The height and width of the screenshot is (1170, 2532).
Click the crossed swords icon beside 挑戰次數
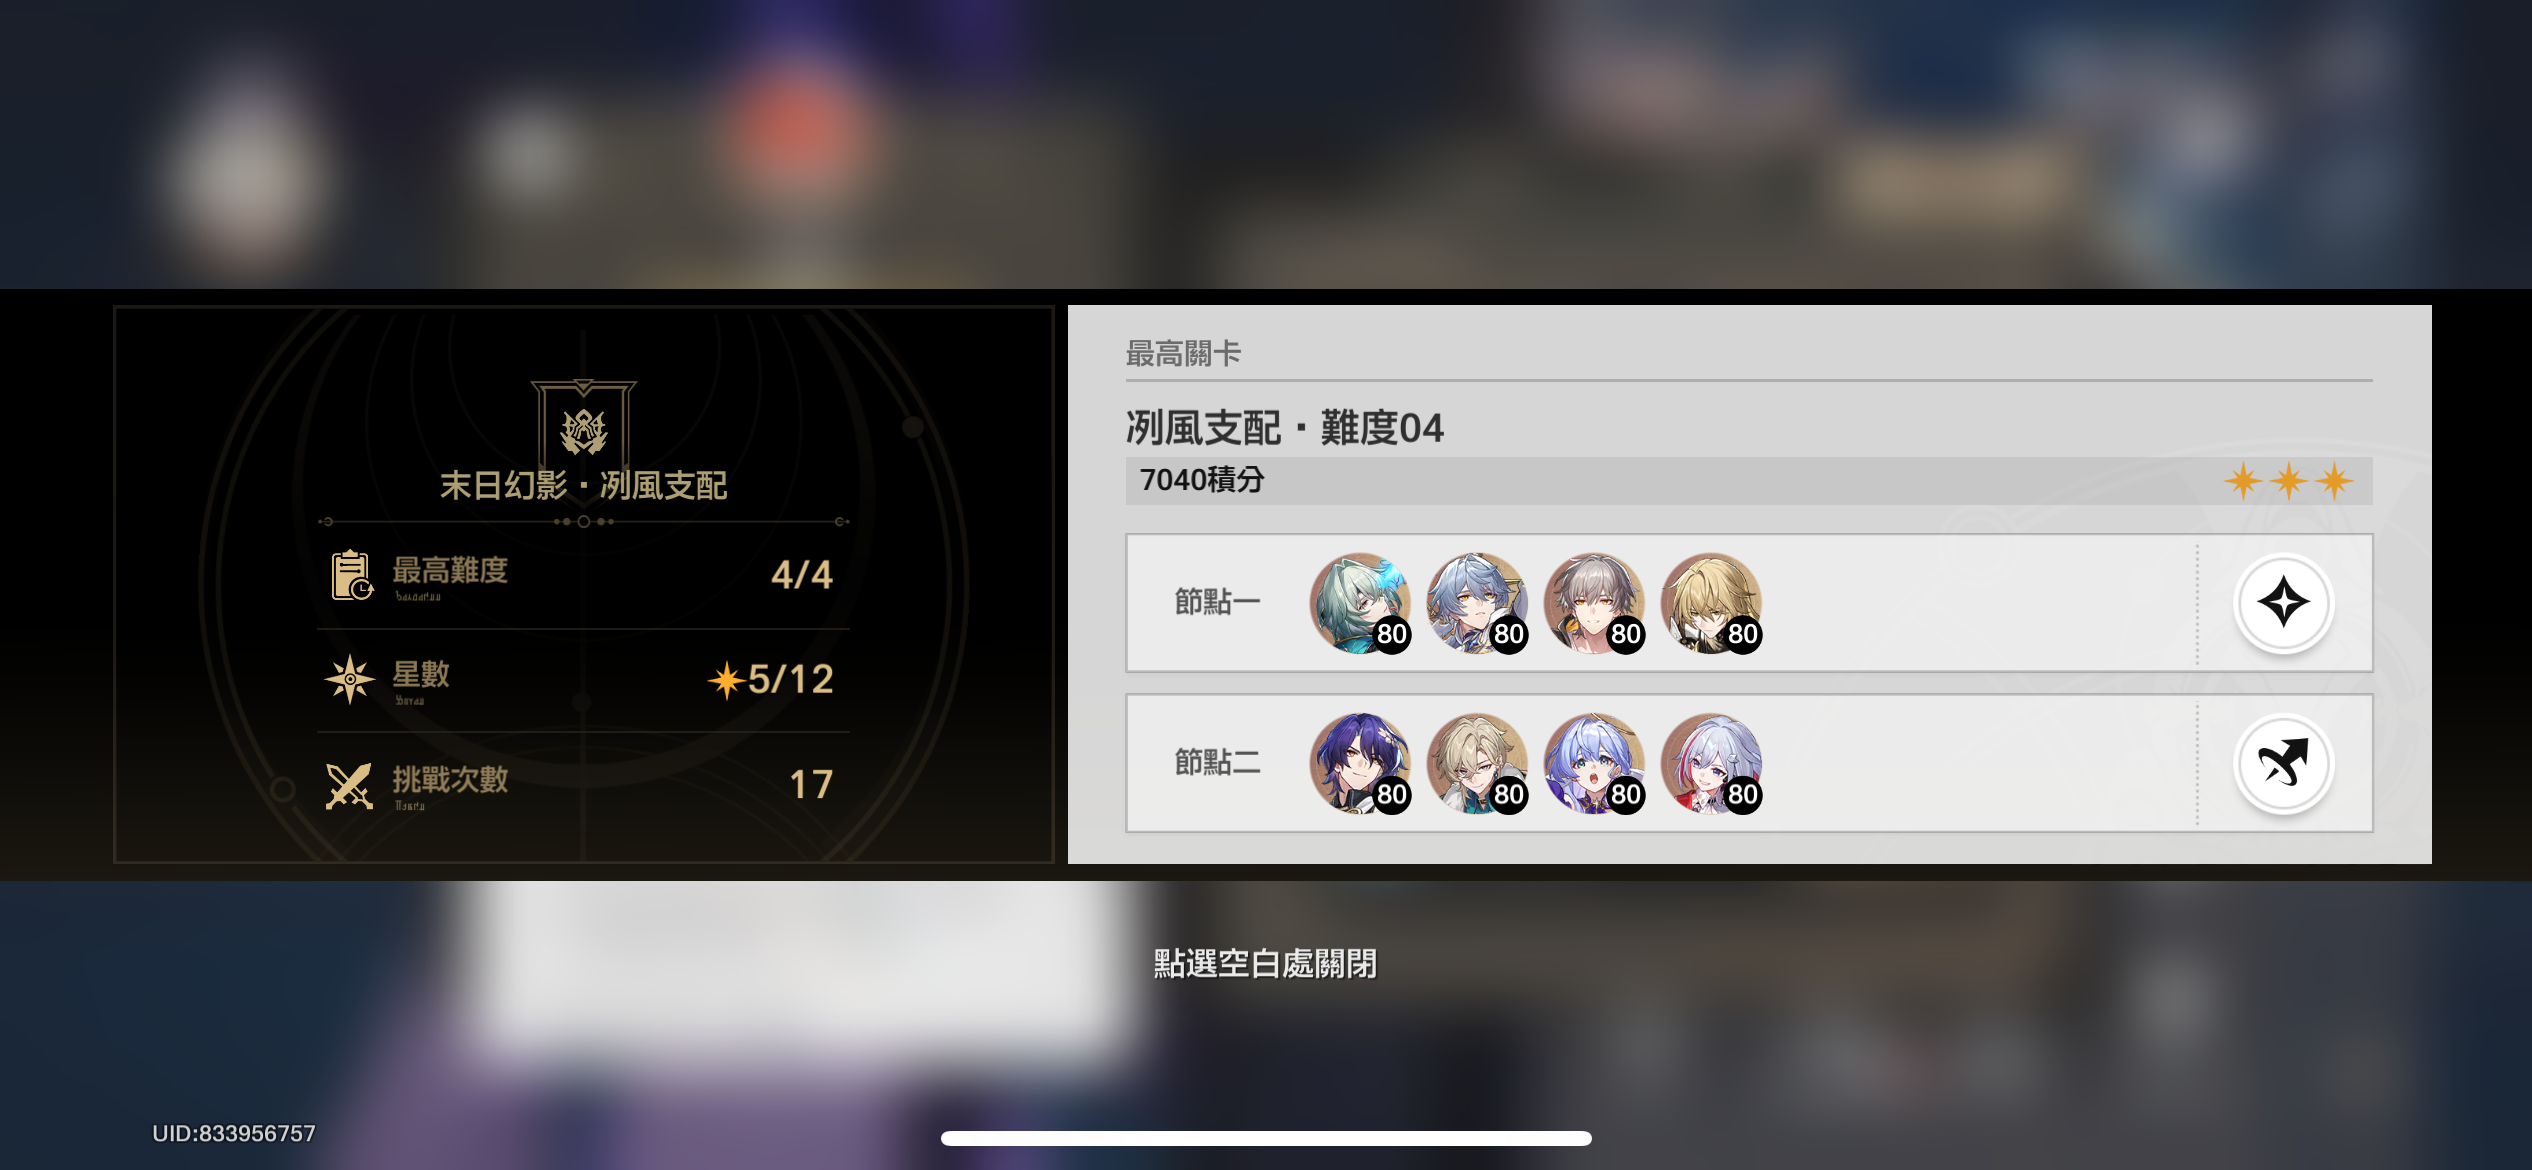349,786
